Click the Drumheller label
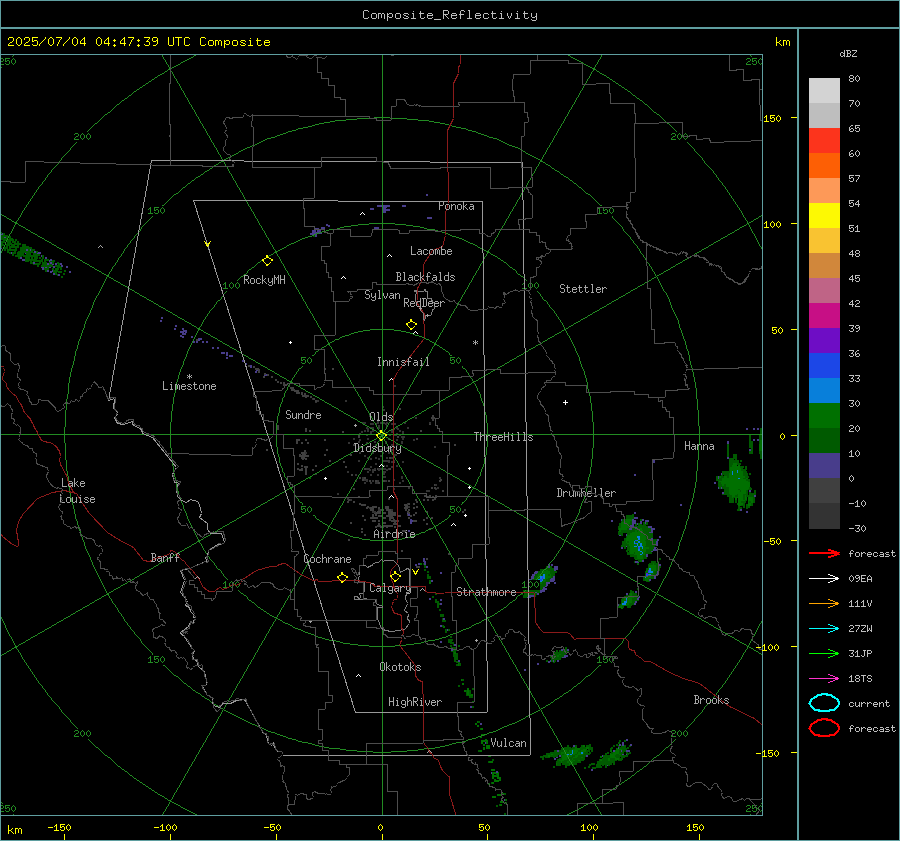Viewport: 900px width, 841px height. 586,493
